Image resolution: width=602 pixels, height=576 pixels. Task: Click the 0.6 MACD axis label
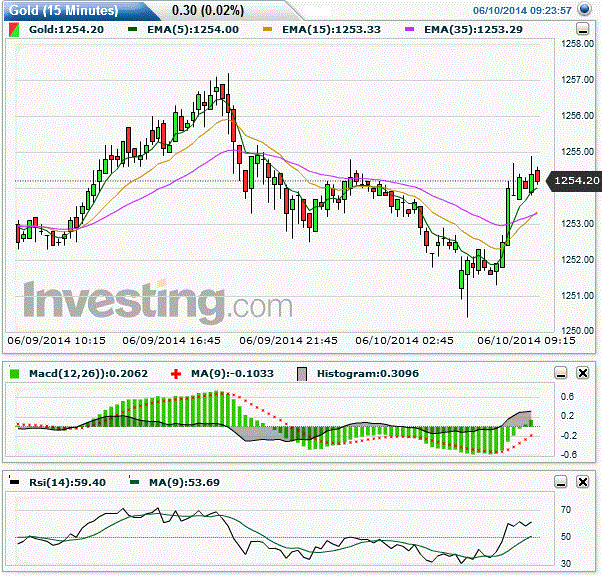567,397
